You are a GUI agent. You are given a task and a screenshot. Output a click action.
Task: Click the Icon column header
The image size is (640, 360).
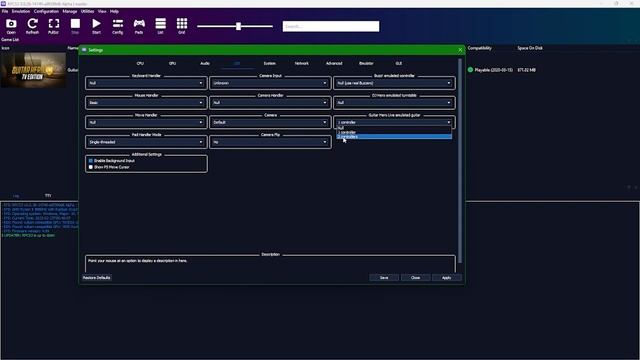tap(6, 48)
